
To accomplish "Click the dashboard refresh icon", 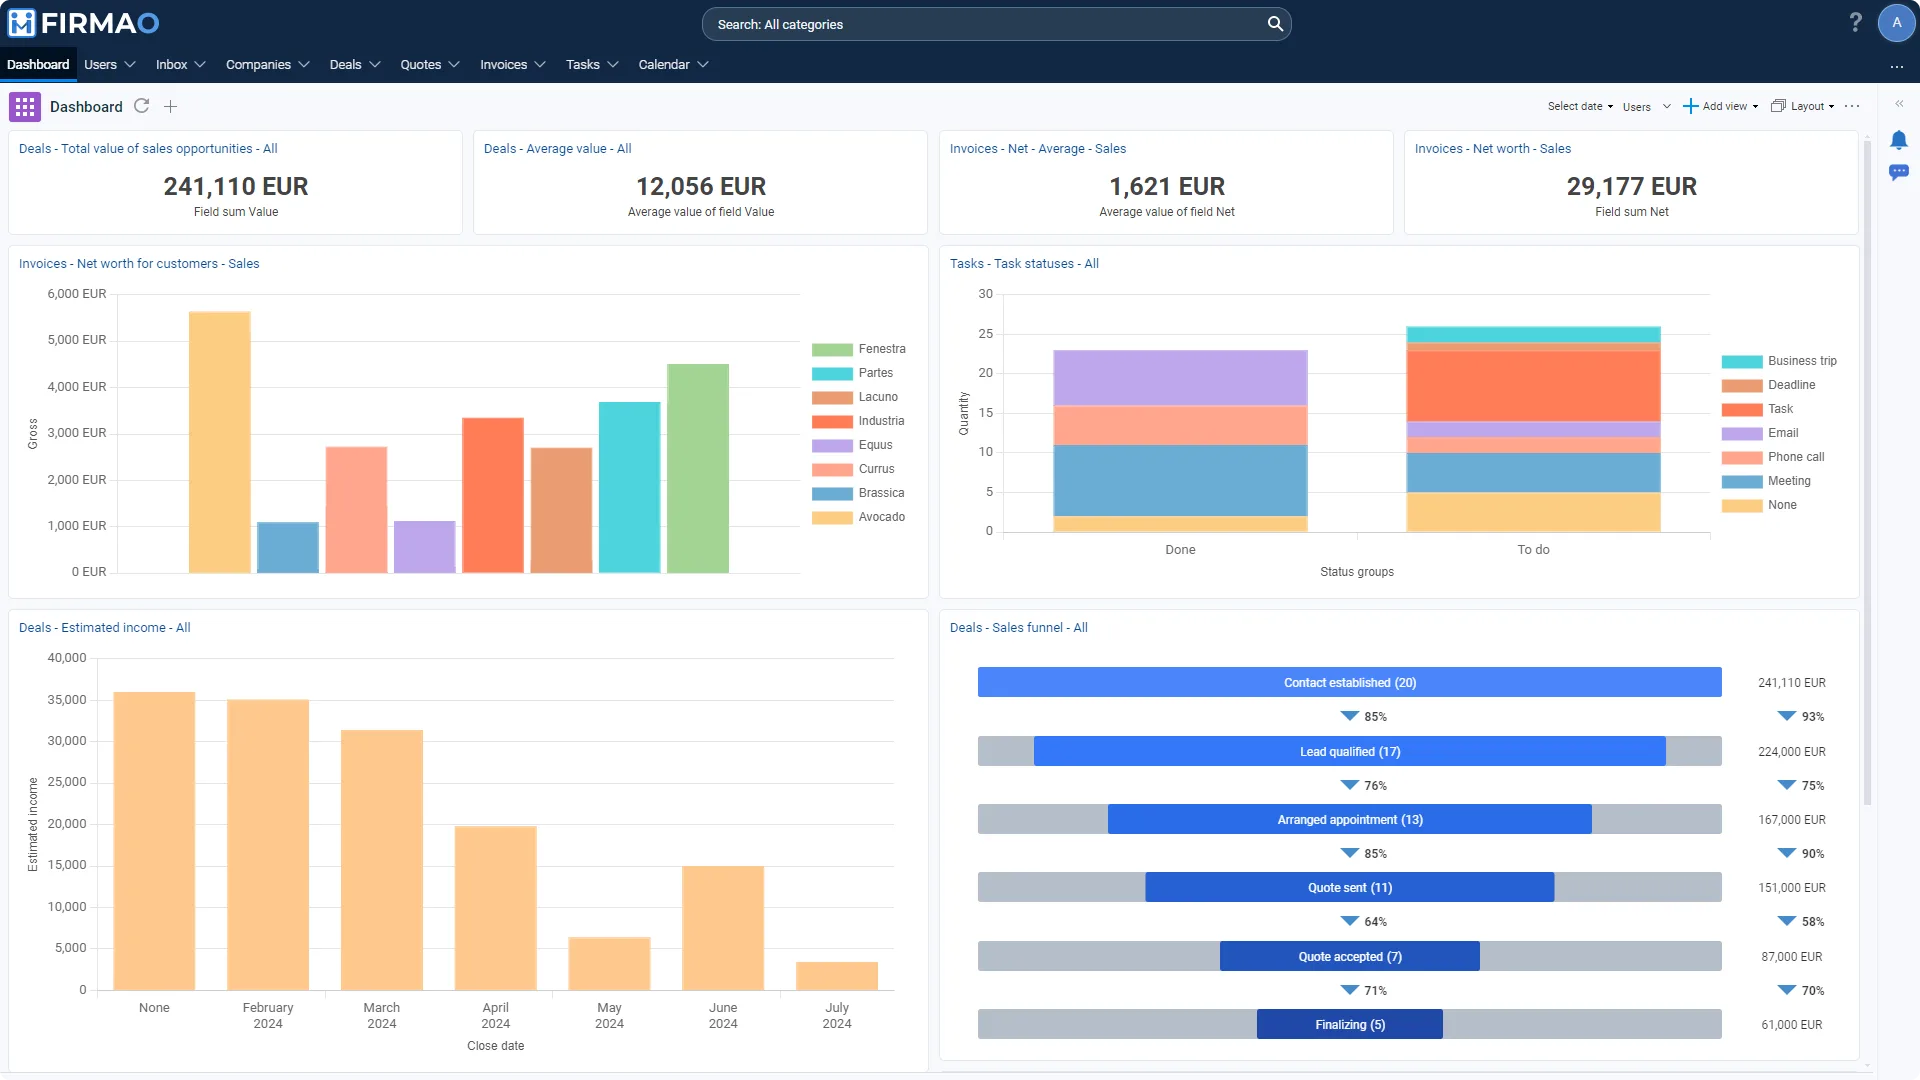I will pos(142,106).
